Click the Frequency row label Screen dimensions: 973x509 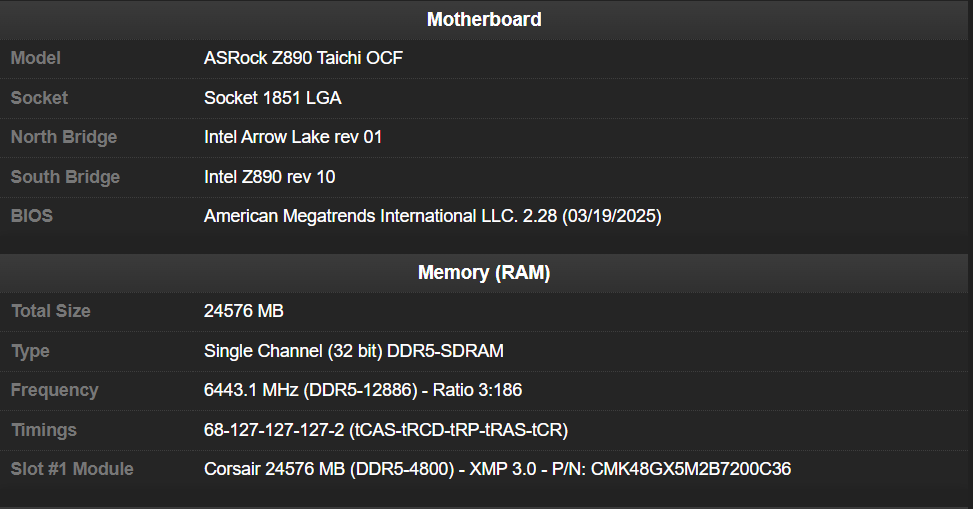(x=55, y=390)
